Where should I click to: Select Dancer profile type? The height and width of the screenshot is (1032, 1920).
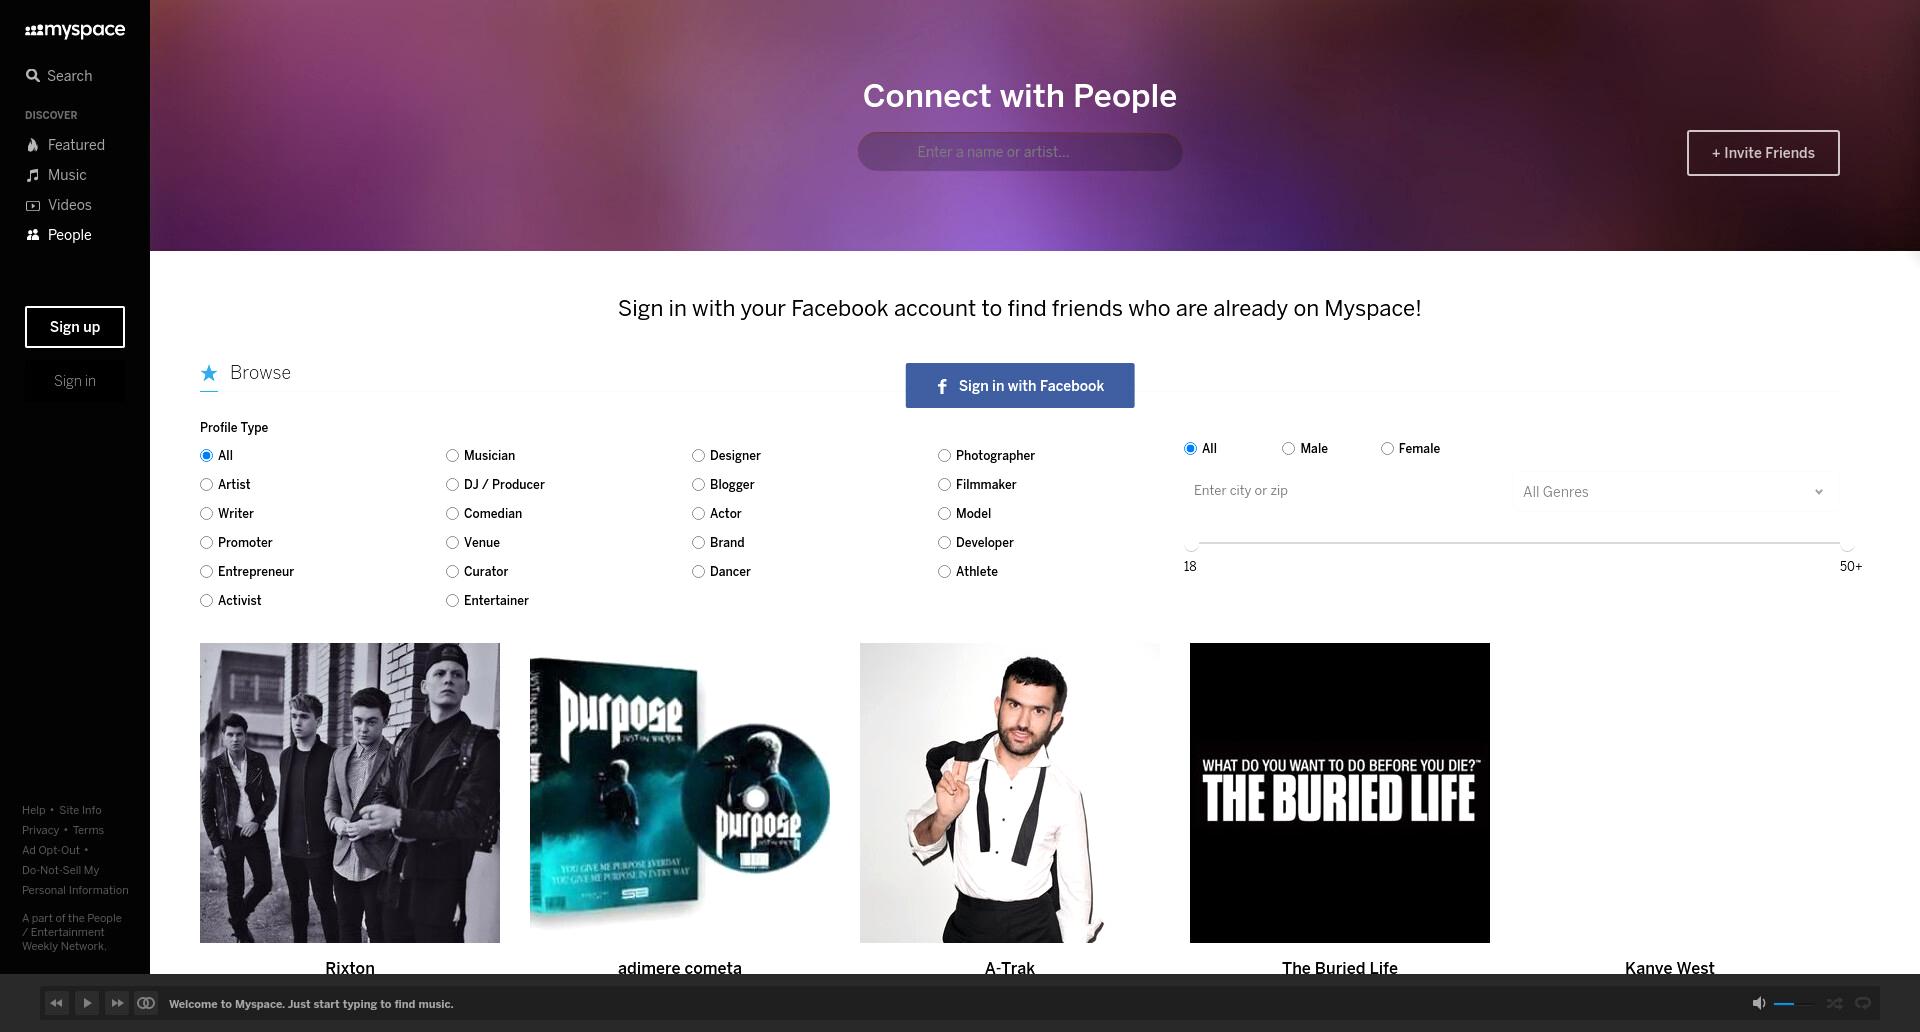tap(699, 572)
